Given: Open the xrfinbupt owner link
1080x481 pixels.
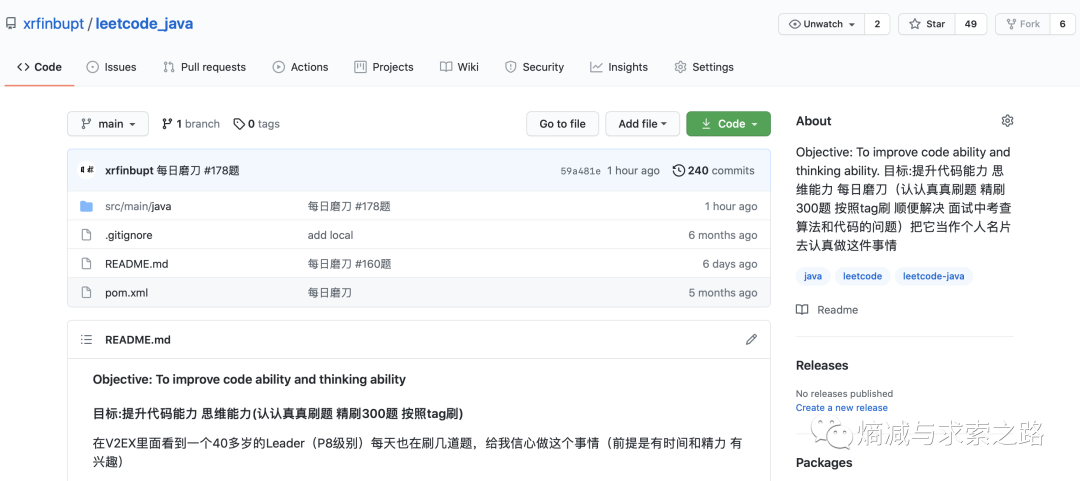Looking at the screenshot, I should (x=52, y=23).
